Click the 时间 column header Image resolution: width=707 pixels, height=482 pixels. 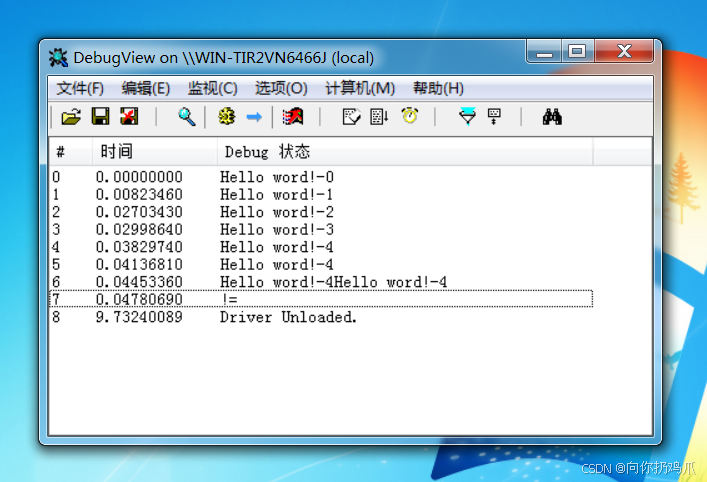point(155,151)
